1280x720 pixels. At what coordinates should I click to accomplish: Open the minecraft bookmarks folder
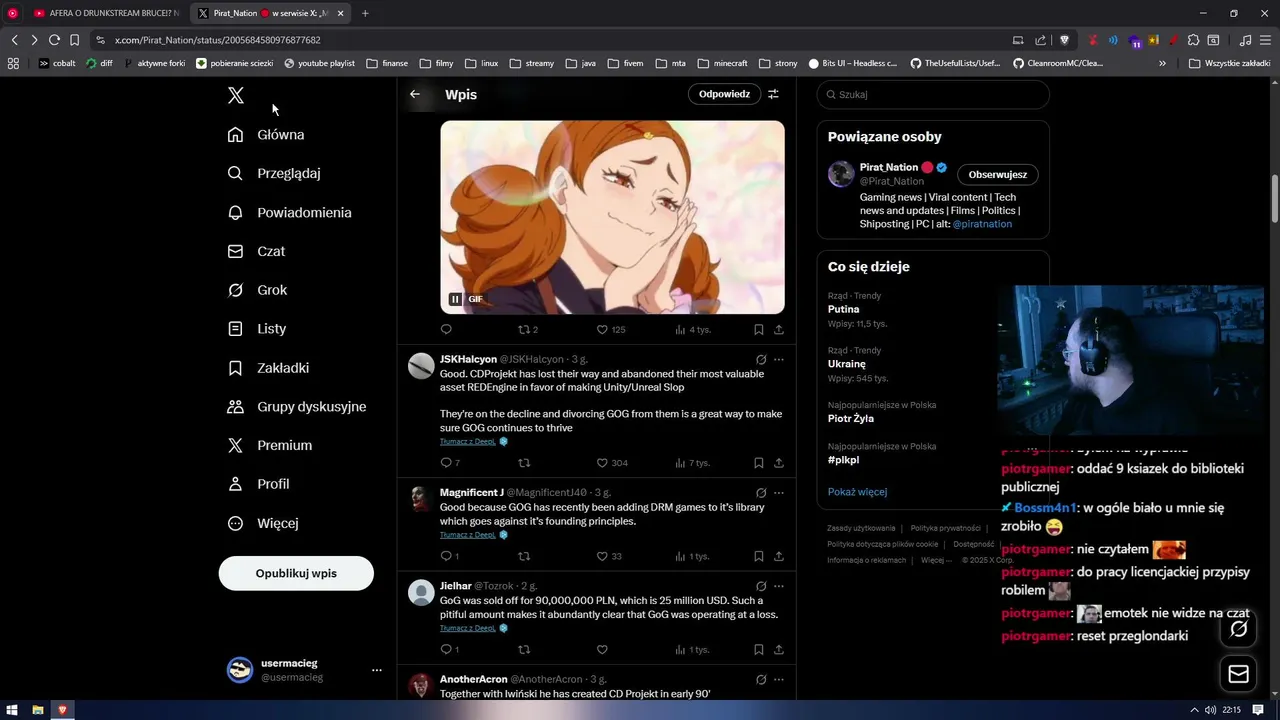point(722,63)
